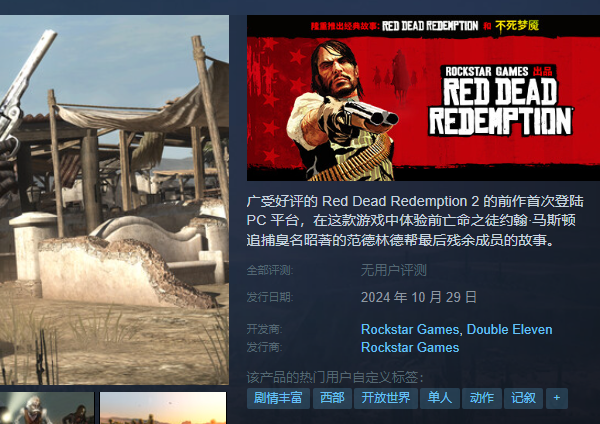Click the Red Dead Redemption header banner
Viewport: 600px width, 424px height.
click(423, 98)
